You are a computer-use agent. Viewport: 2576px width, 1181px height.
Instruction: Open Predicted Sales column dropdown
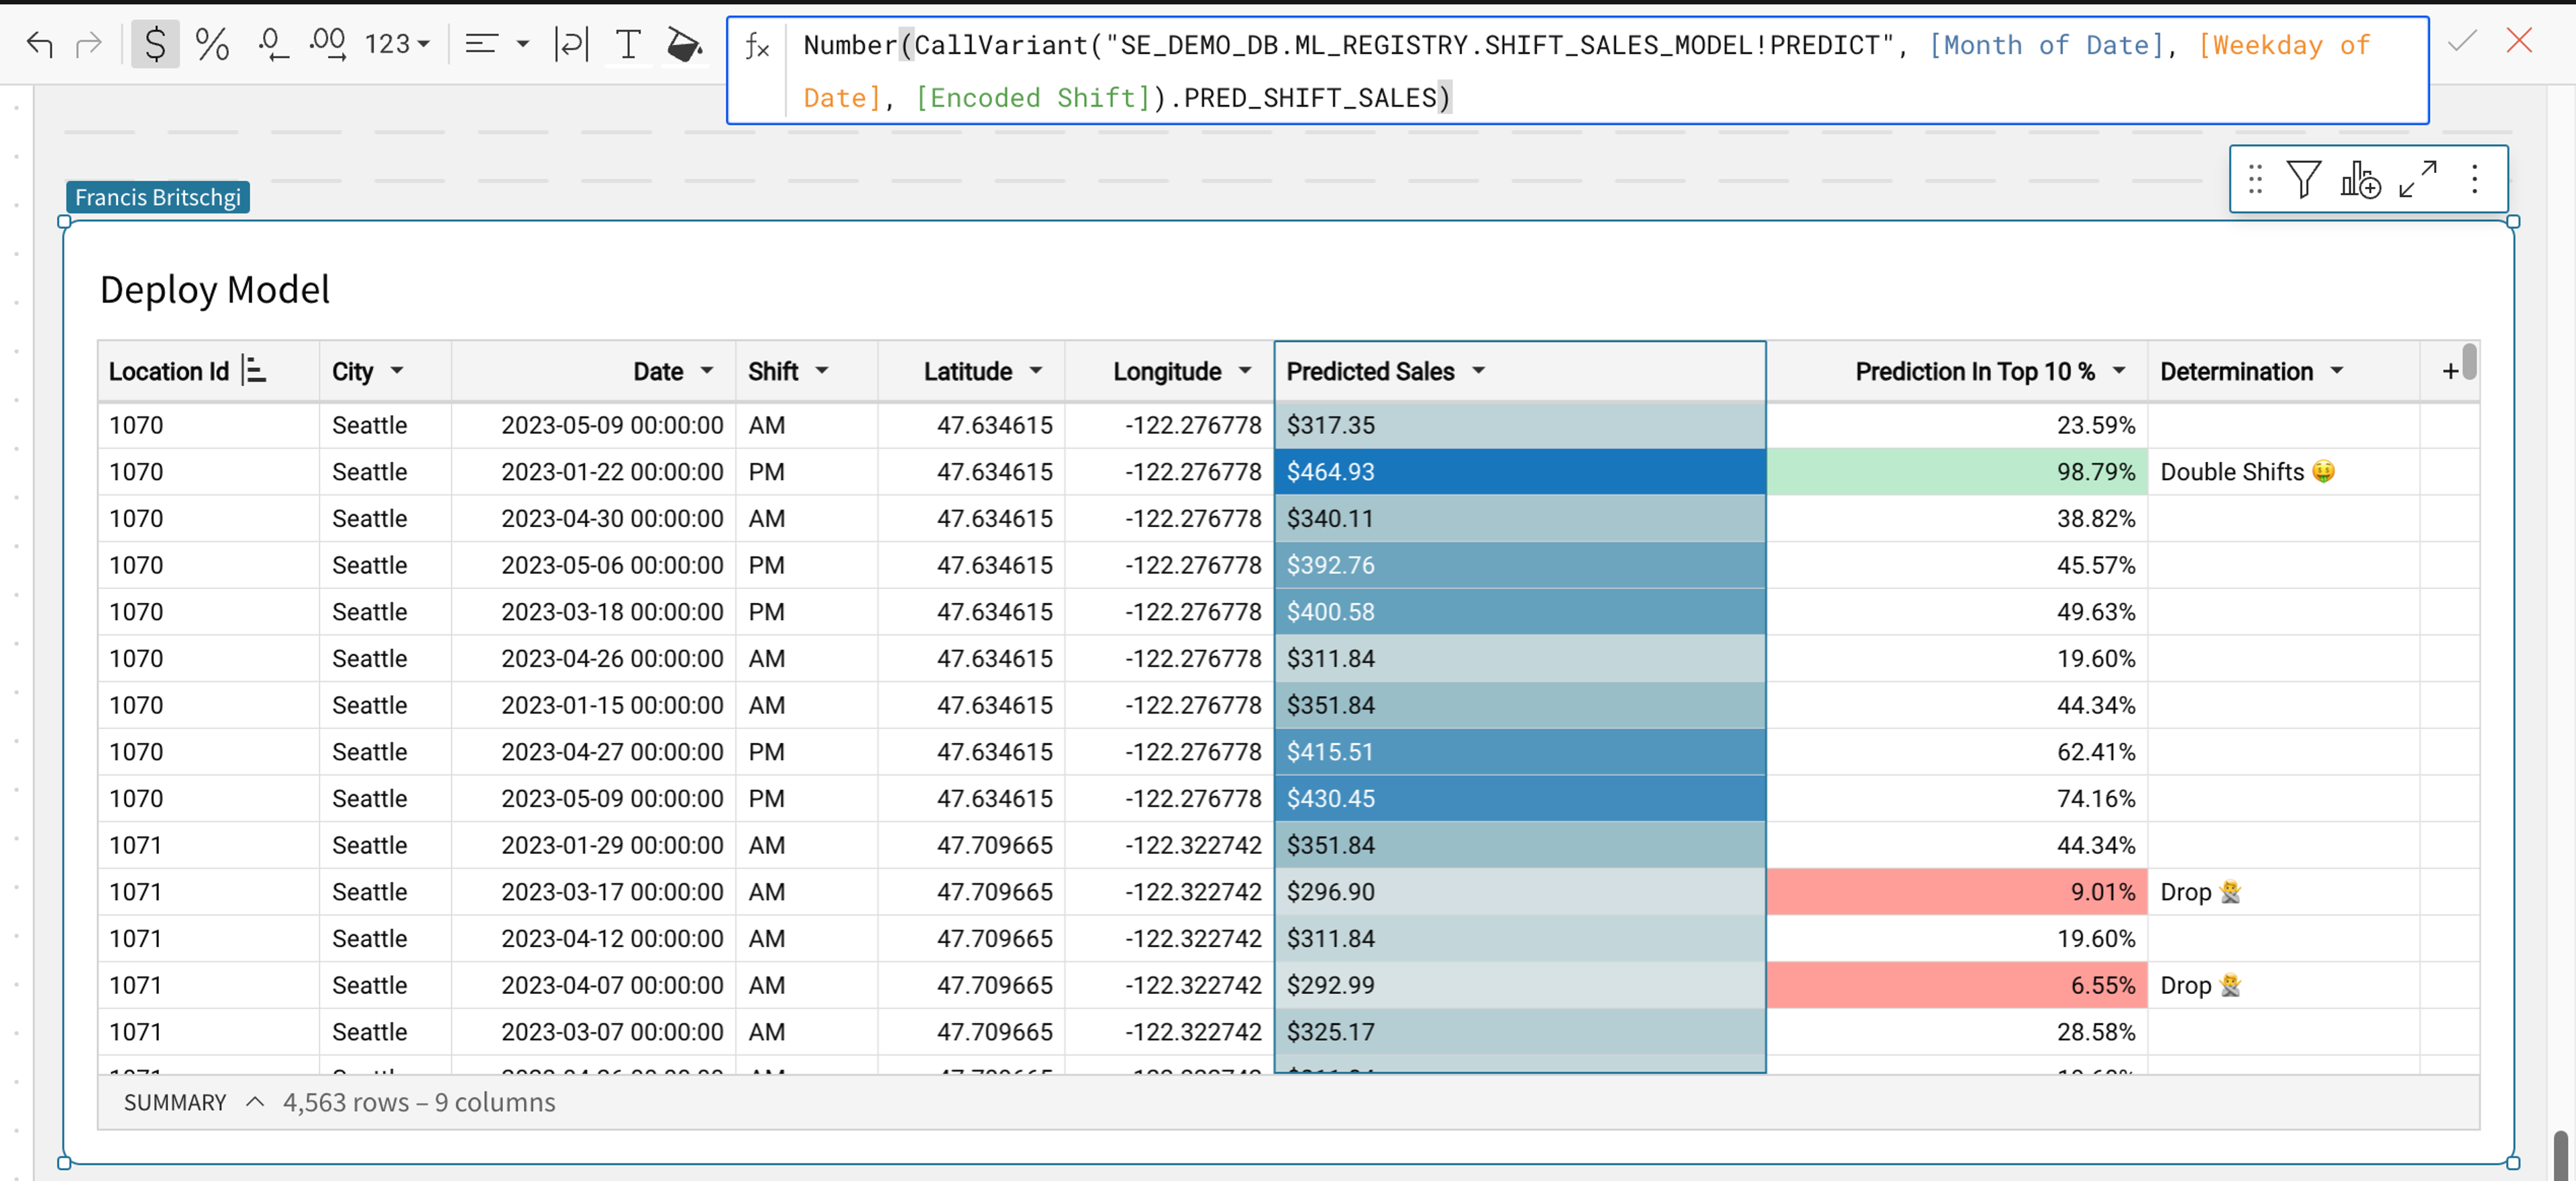(x=1478, y=371)
